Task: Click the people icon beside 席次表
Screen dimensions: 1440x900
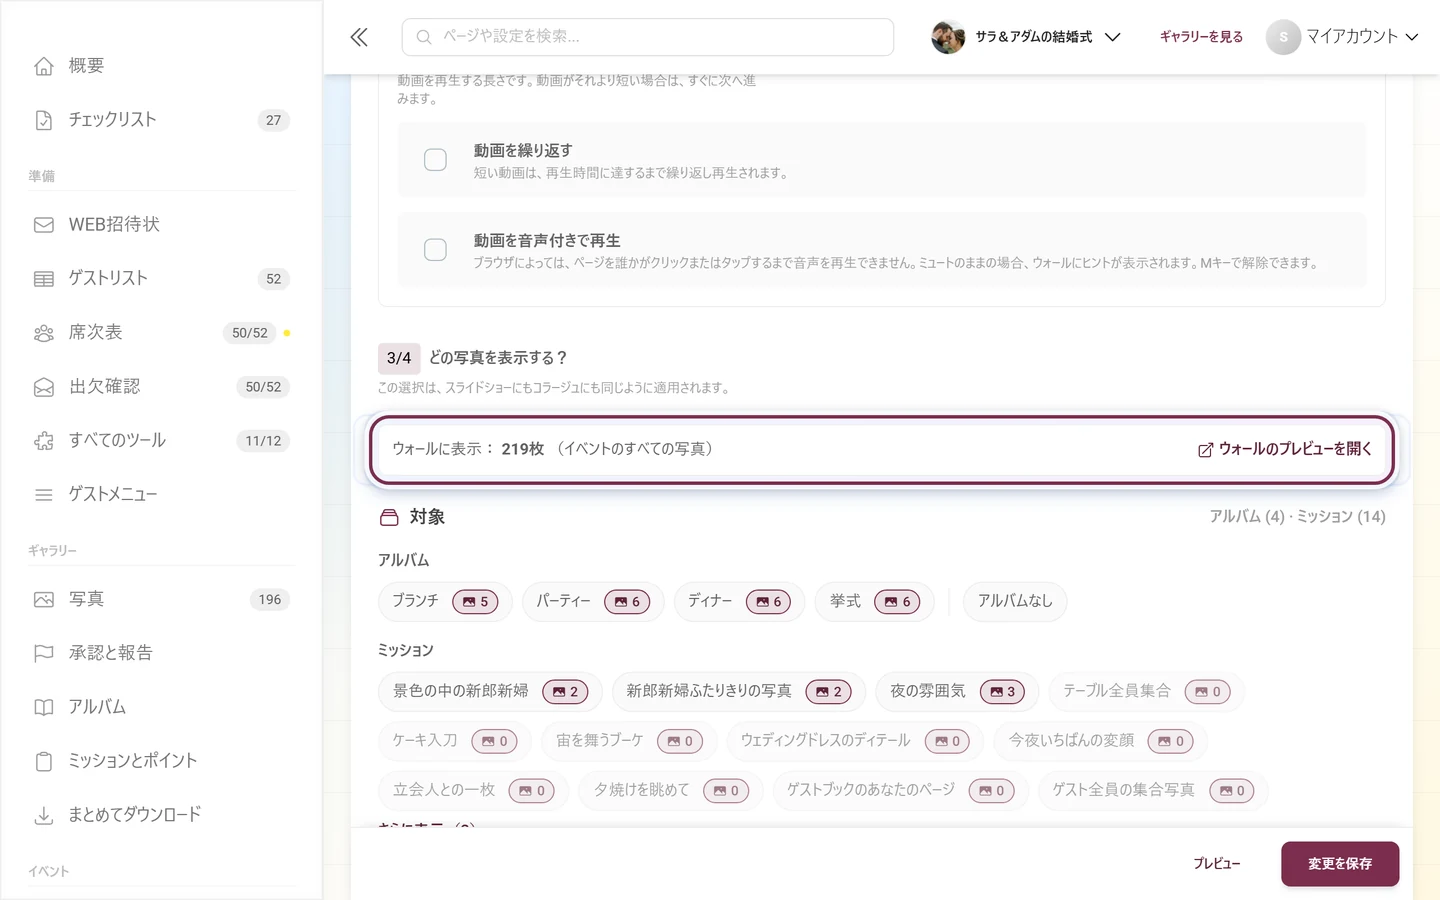Action: [44, 333]
